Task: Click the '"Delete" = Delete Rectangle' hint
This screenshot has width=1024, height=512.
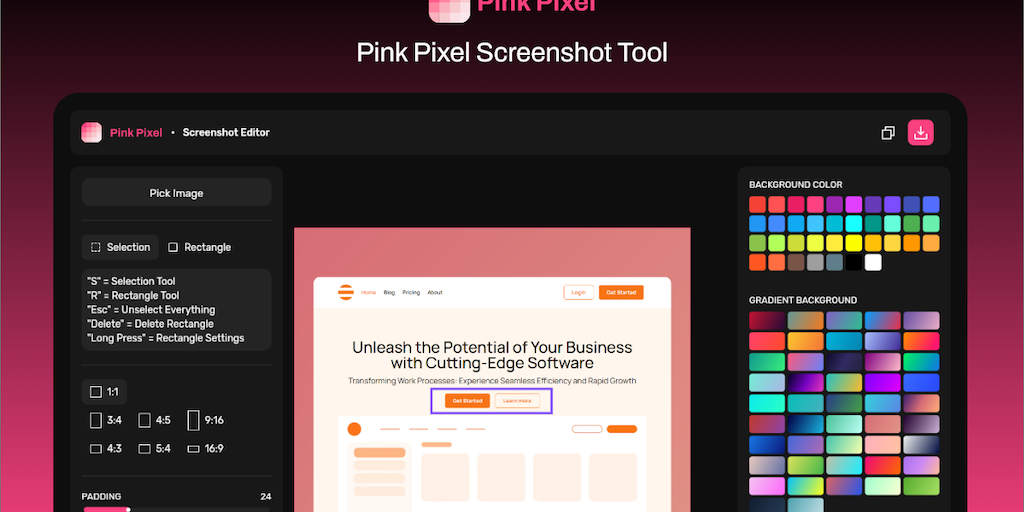Action: tap(150, 324)
